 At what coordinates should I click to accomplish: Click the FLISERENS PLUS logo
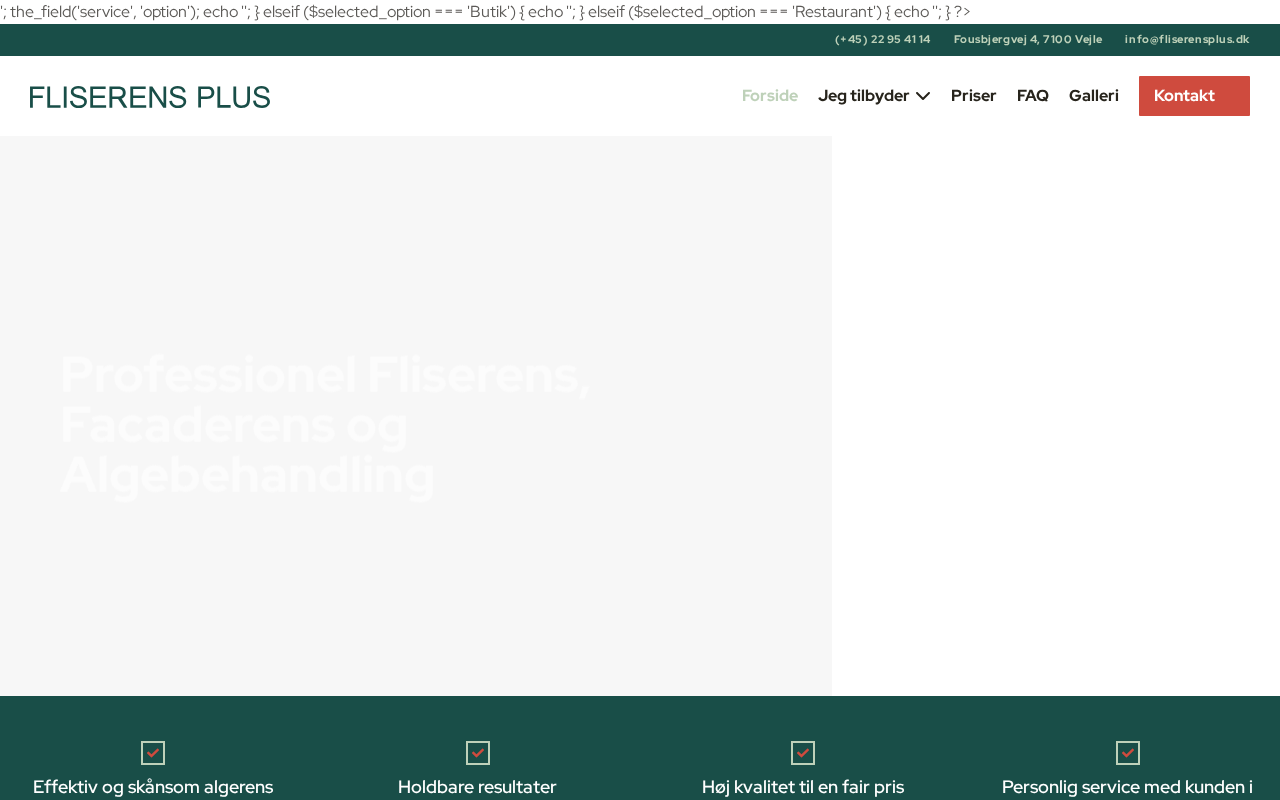pos(150,97)
